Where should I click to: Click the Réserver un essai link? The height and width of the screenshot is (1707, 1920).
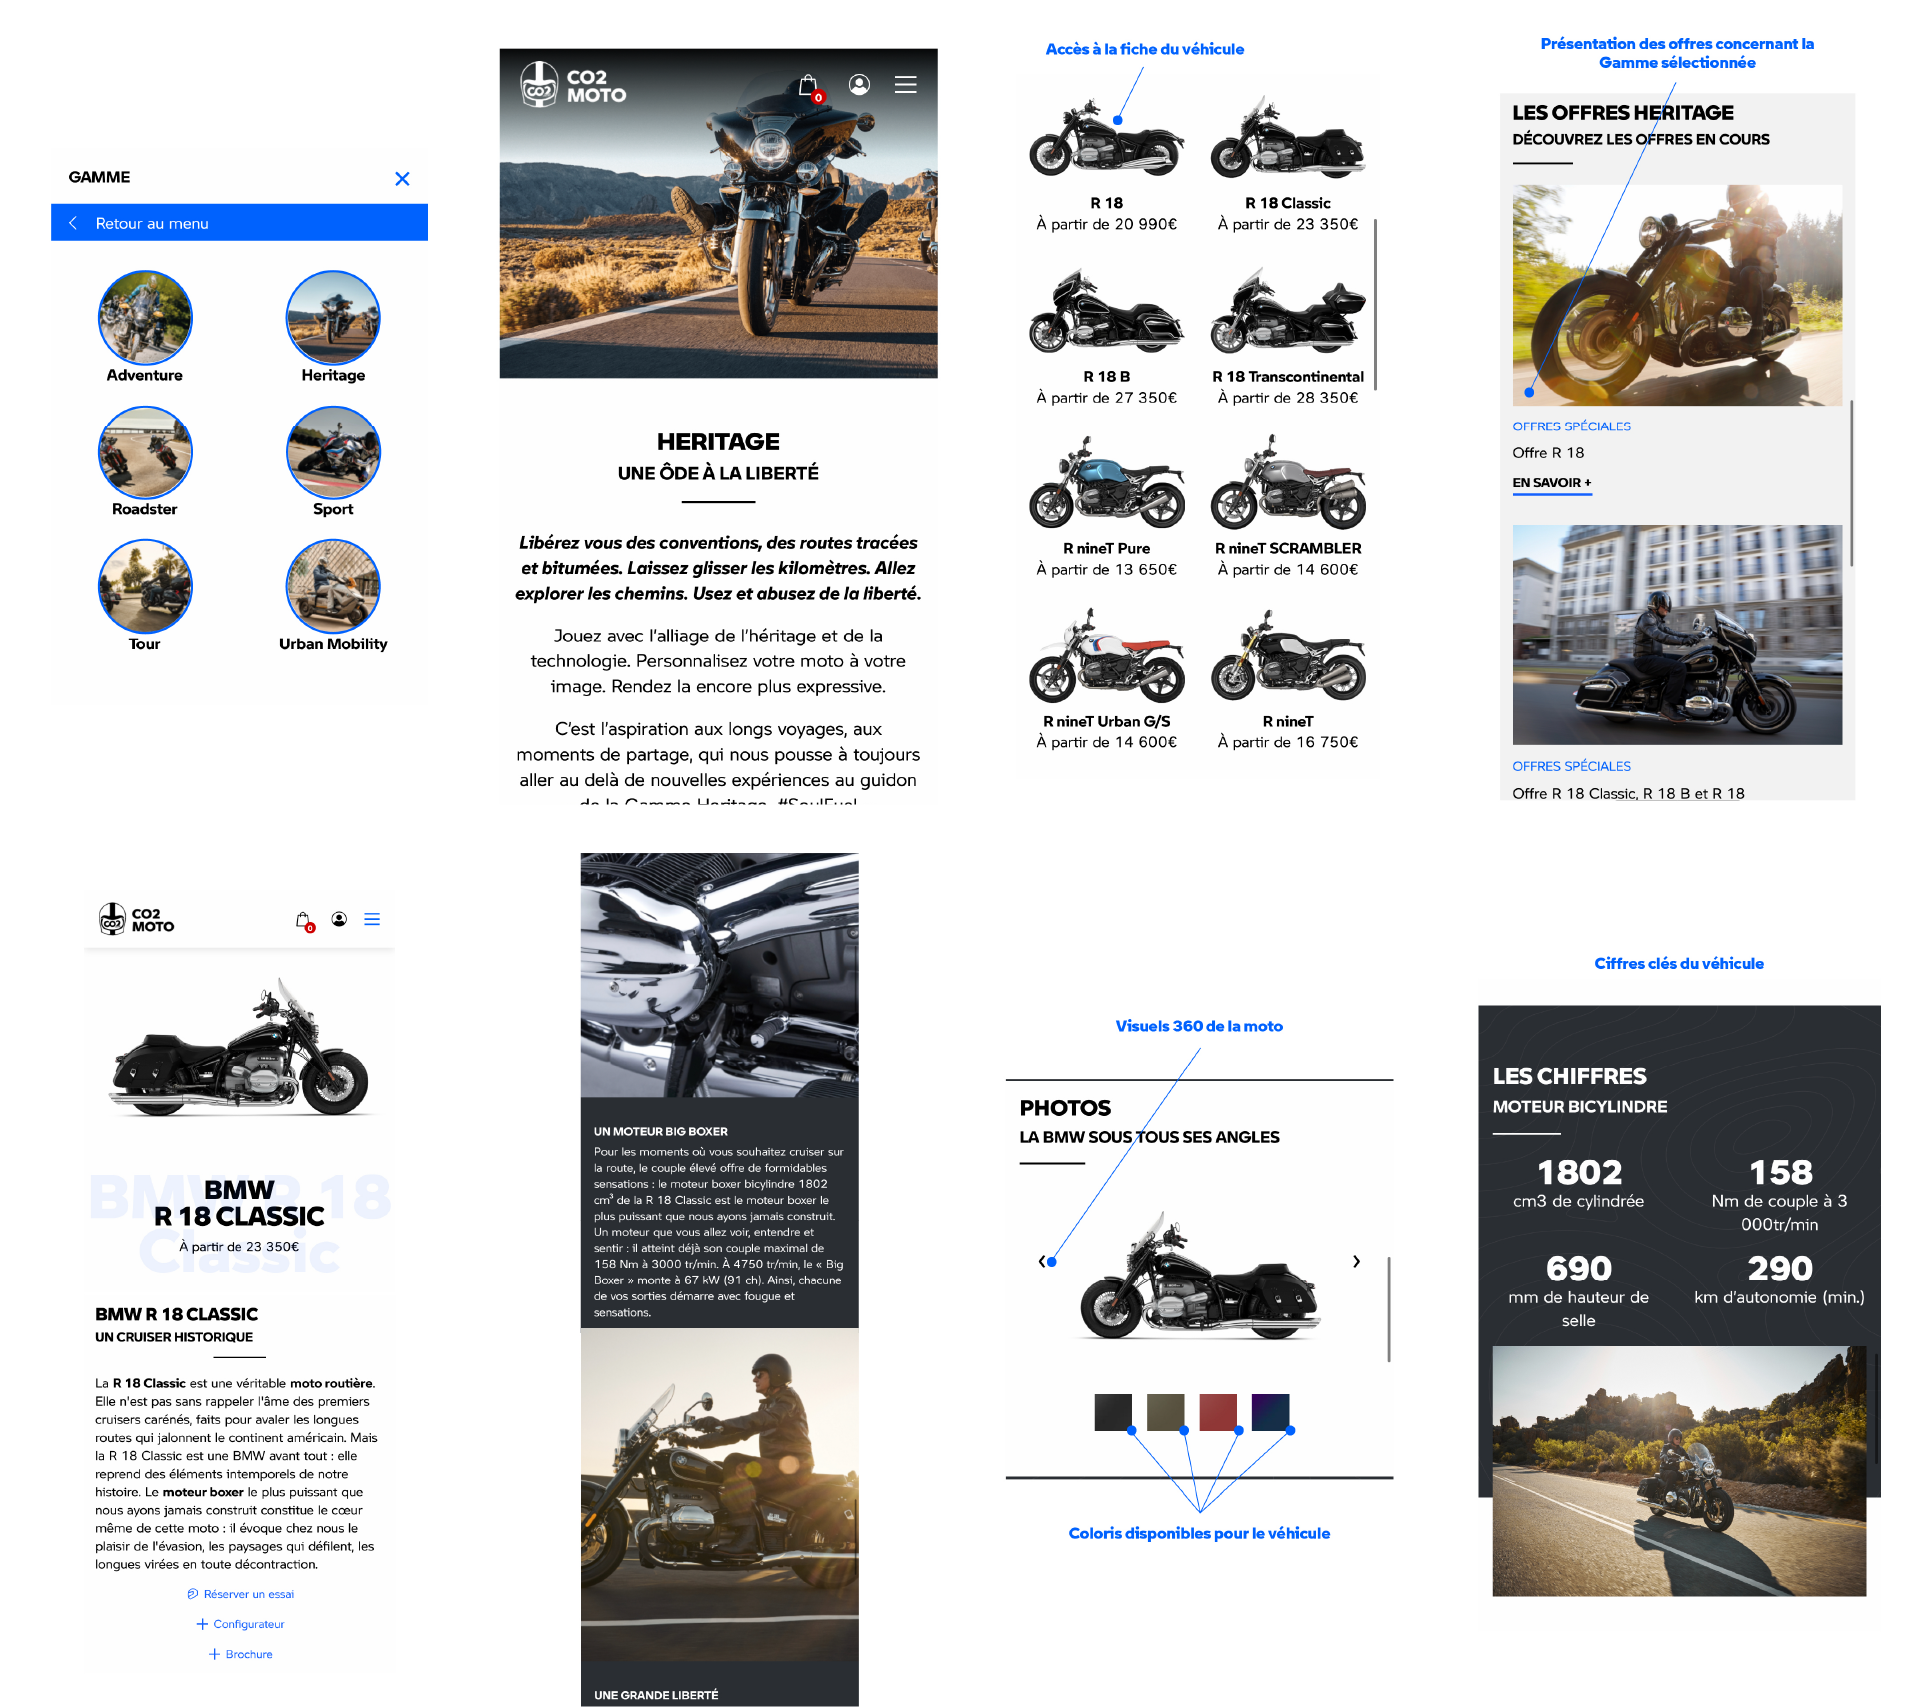(240, 1594)
